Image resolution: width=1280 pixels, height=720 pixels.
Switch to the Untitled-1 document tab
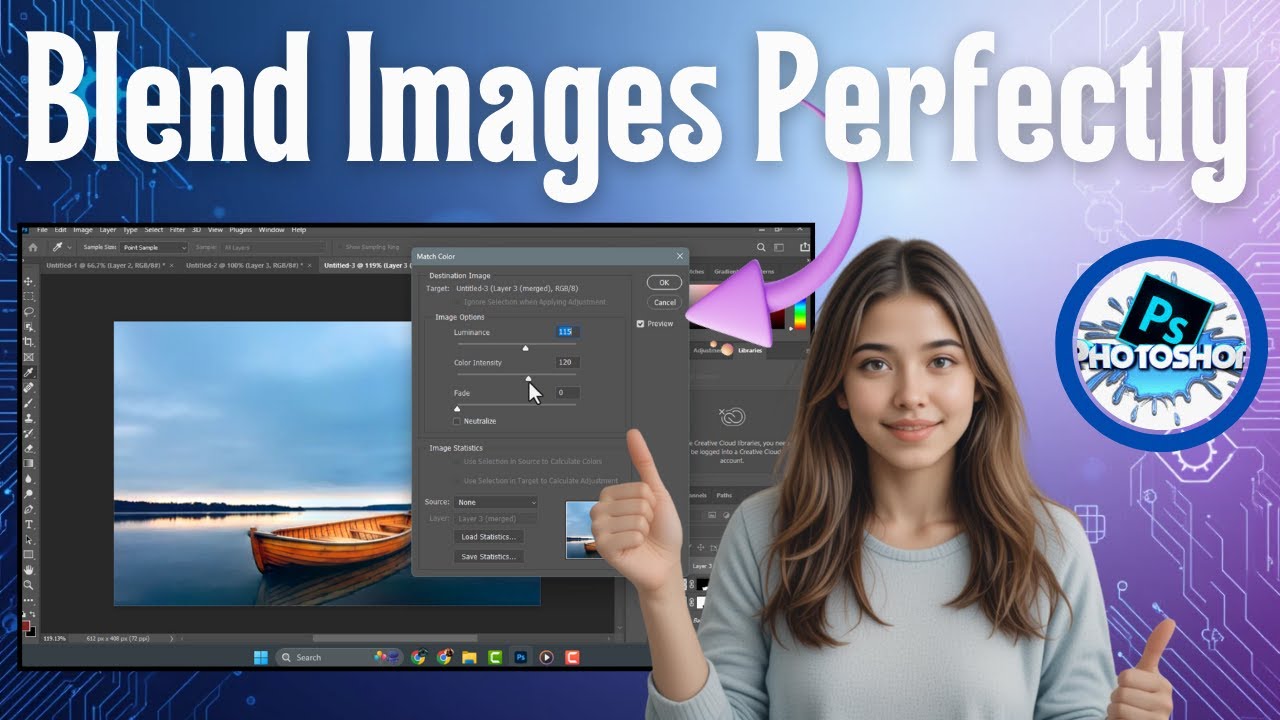107,265
